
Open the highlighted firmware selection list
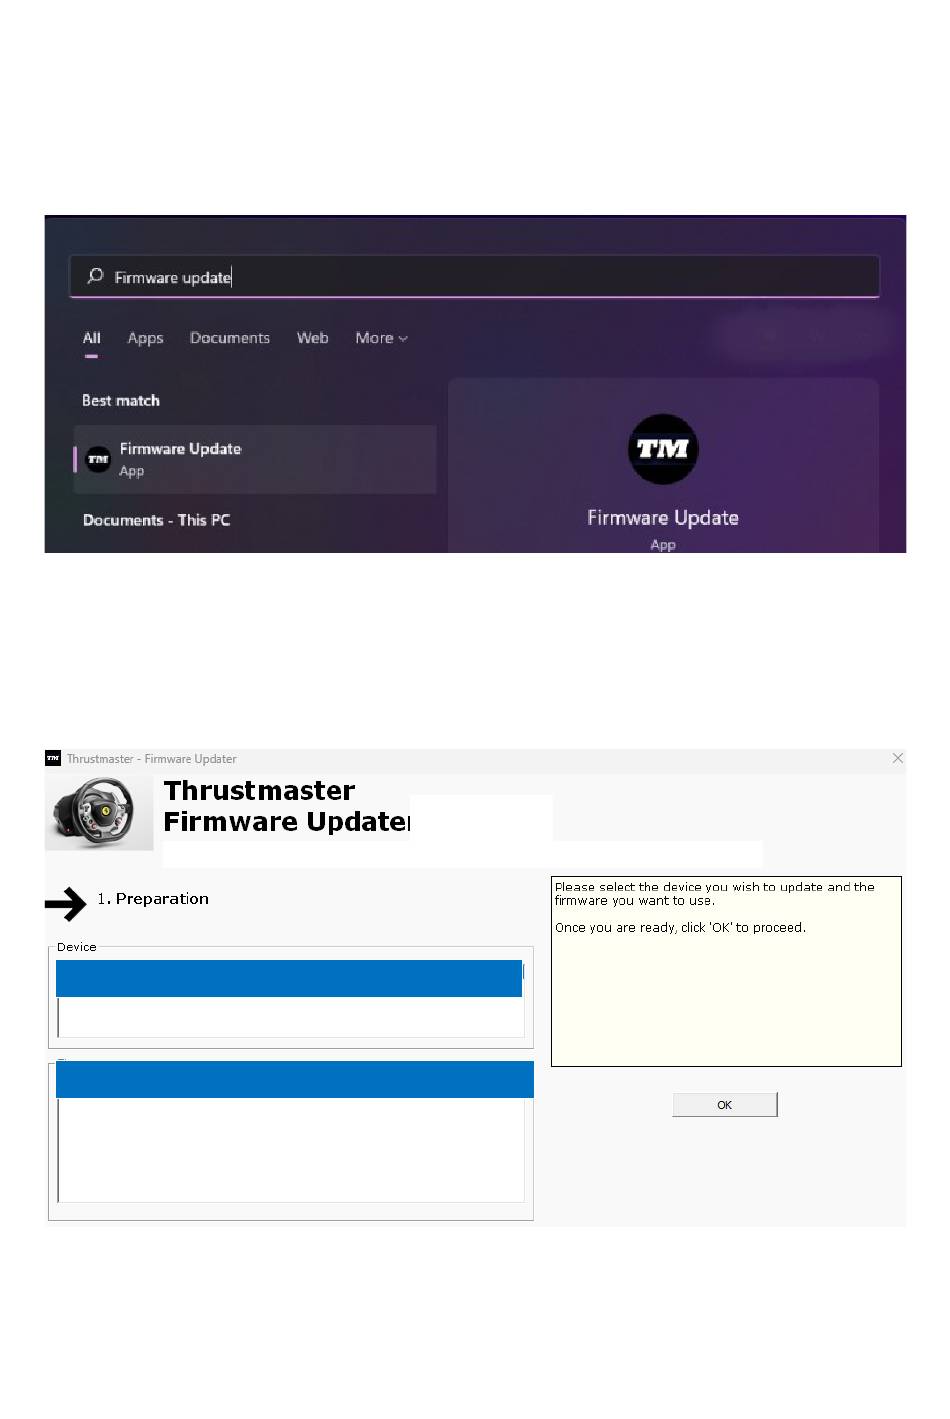pos(294,1080)
